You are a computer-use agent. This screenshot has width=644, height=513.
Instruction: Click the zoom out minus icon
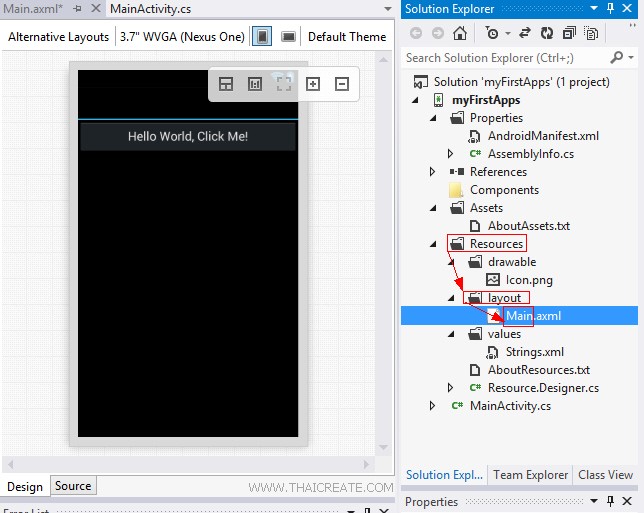[342, 84]
